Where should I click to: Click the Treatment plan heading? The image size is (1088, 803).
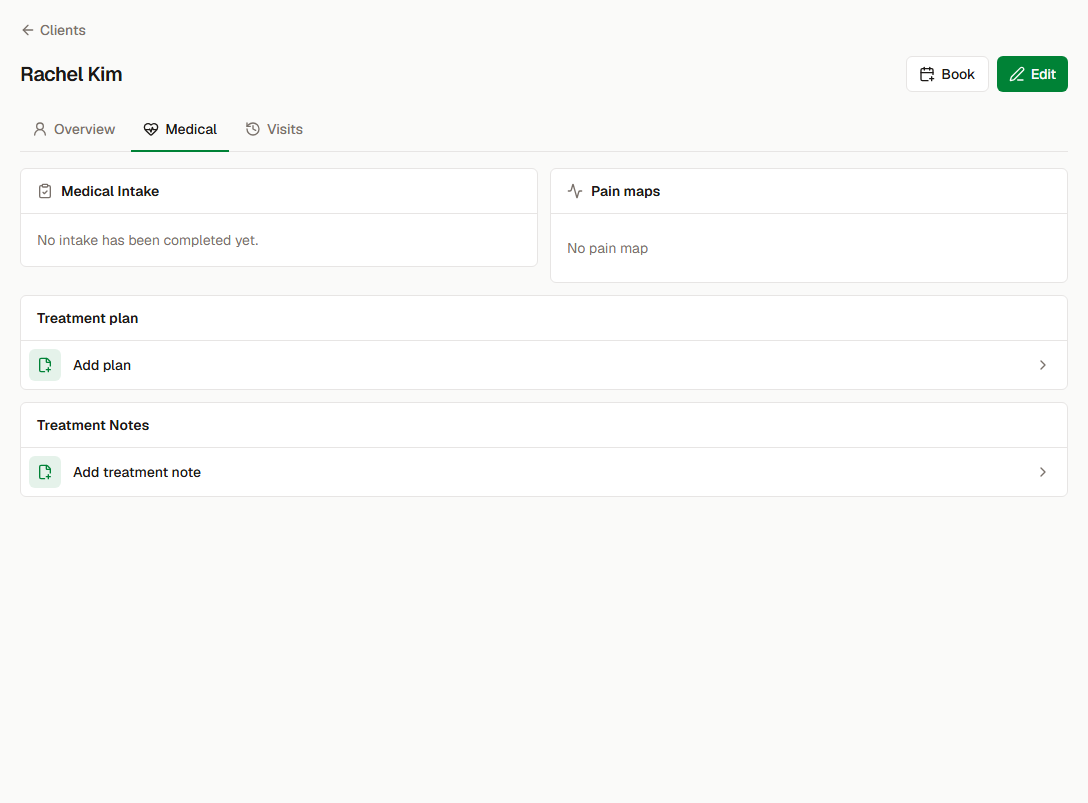(87, 319)
